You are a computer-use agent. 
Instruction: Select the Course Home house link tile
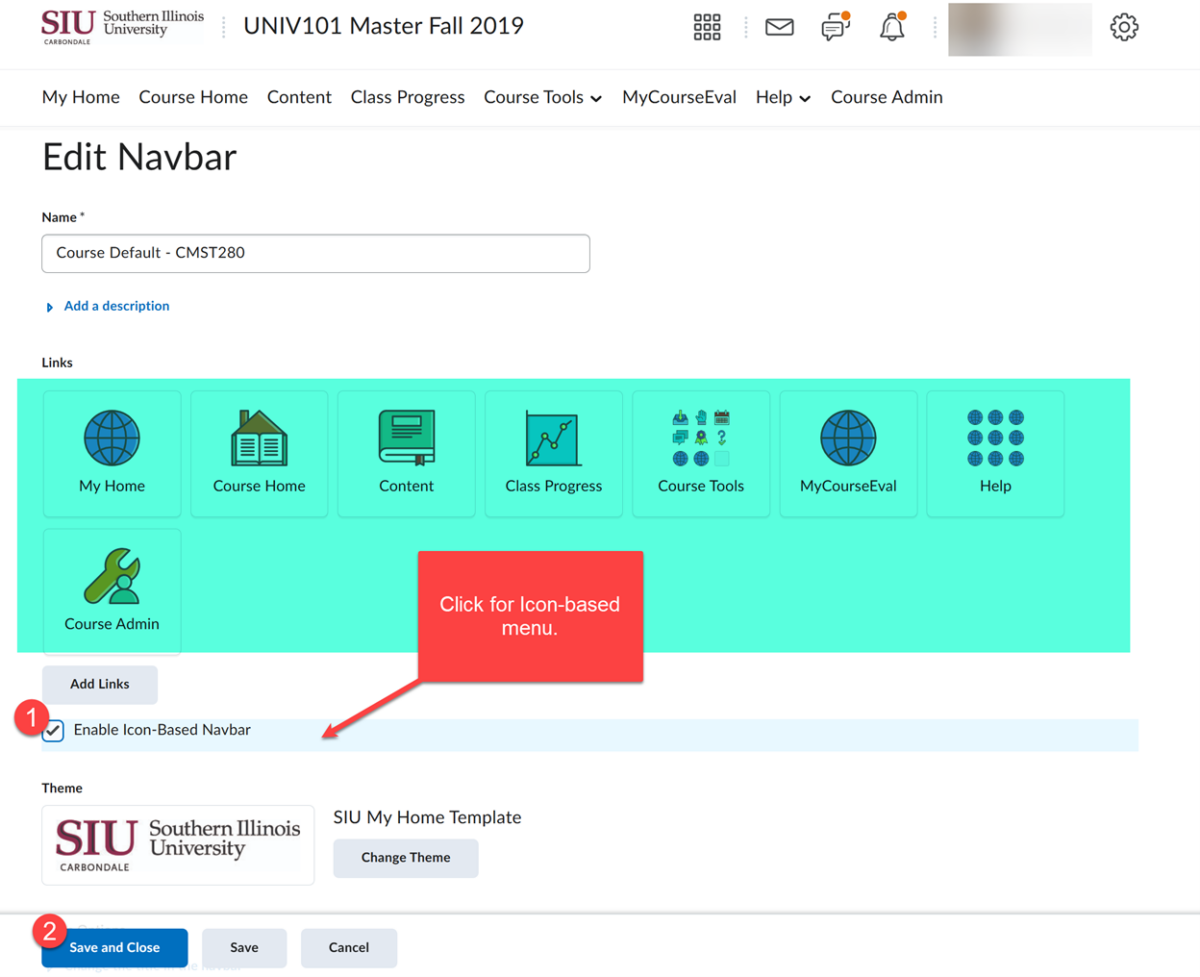click(x=258, y=453)
